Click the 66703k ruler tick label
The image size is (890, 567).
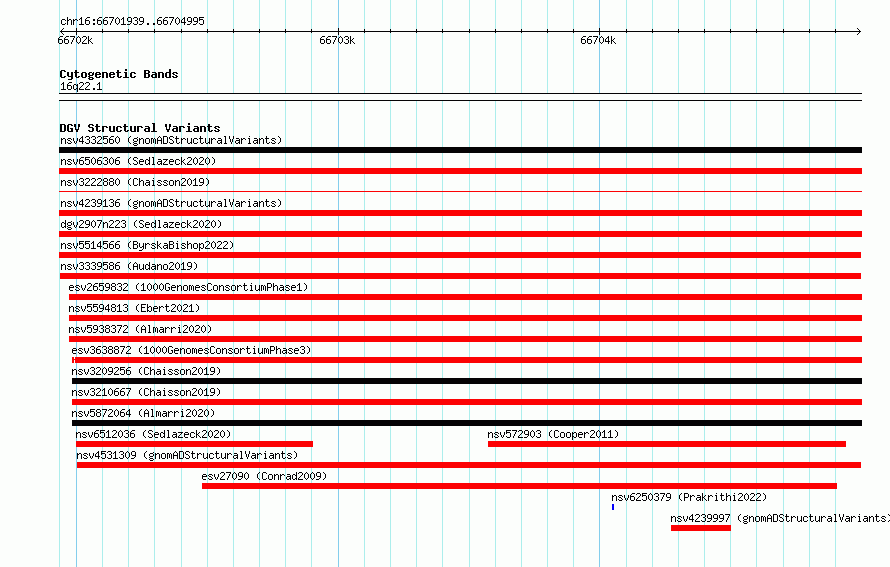337,40
